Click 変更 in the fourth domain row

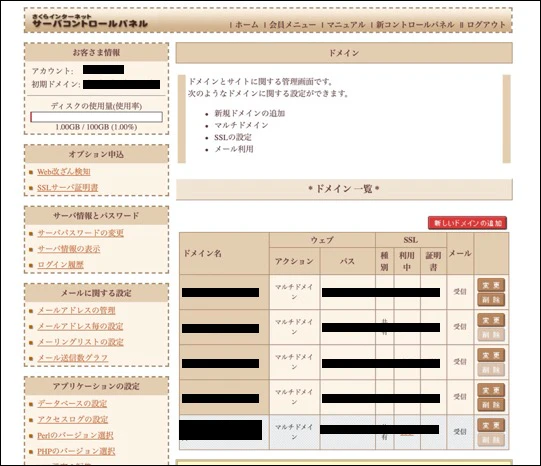click(491, 390)
